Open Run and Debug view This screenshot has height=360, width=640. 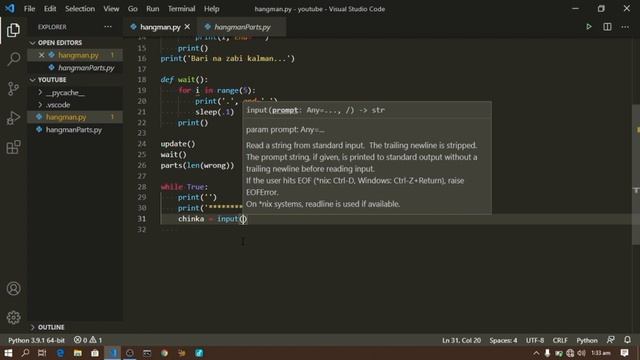[13, 118]
